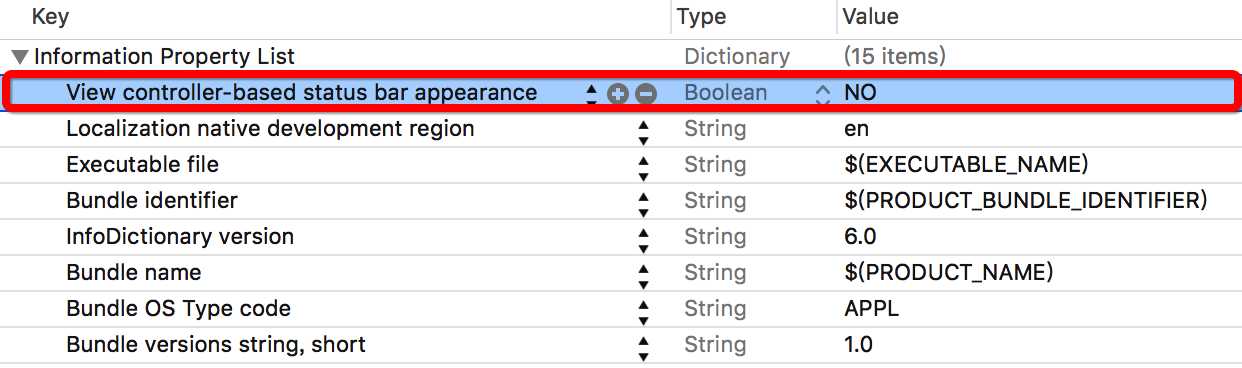Click the minus icon to remove row
The image size is (1242, 368).
(646, 94)
